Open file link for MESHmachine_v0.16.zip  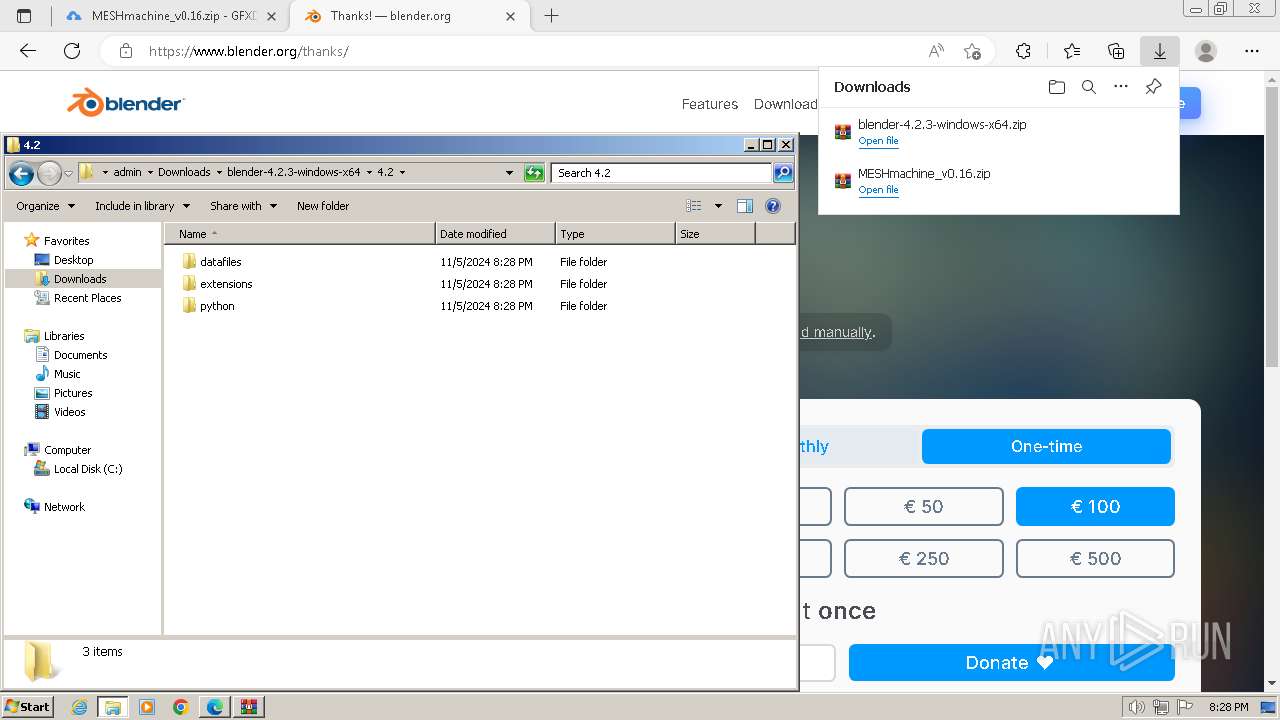coord(878,190)
